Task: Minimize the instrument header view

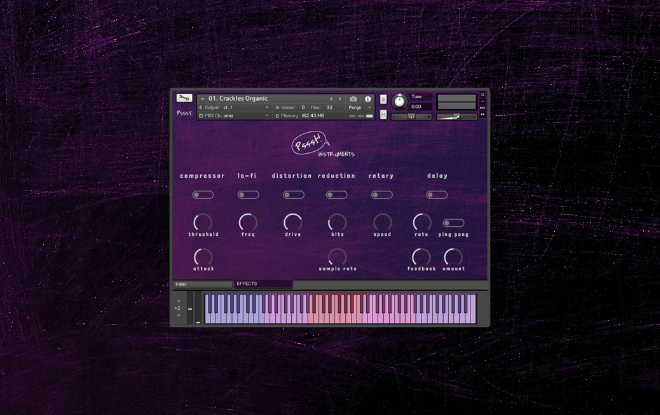Action: pos(482,101)
